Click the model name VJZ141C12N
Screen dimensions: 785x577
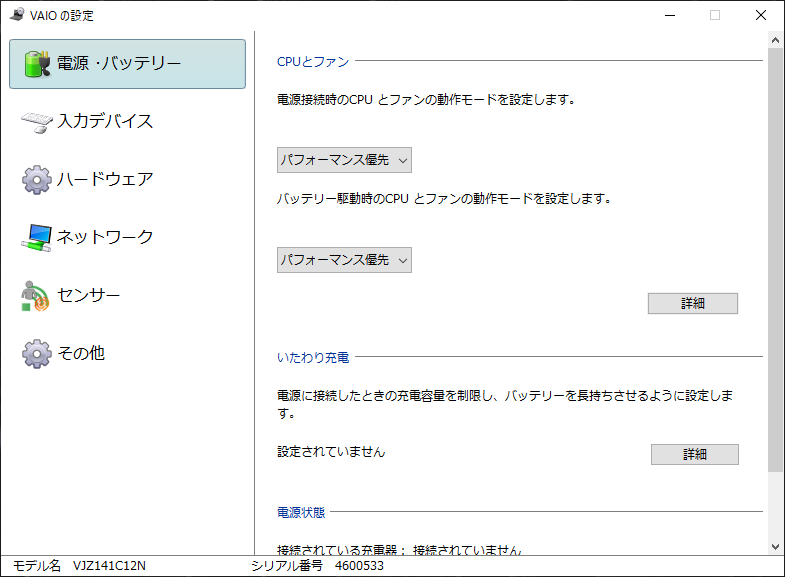point(109,566)
